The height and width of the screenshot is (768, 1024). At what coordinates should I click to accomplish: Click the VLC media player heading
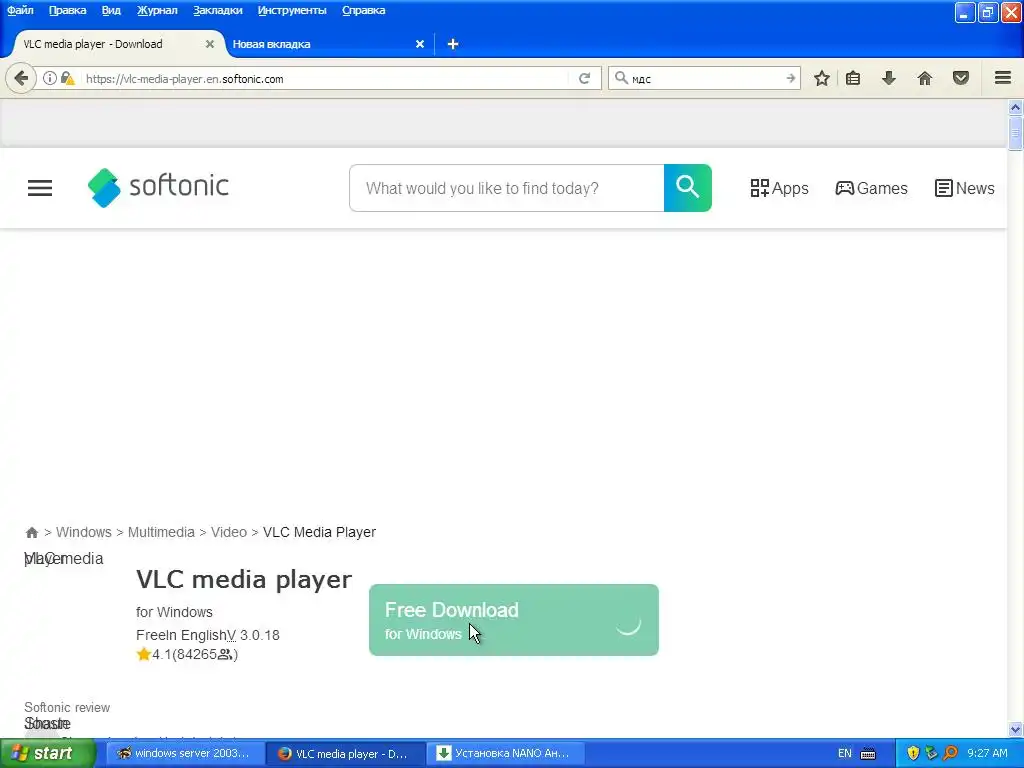point(244,580)
